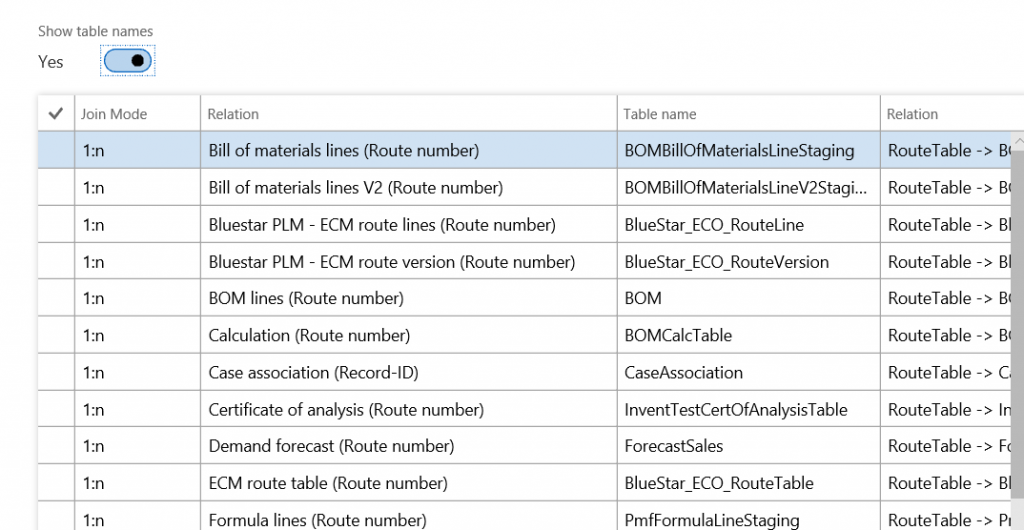
Task: Click the BOMCalcTable table name cell
Action: click(x=678, y=335)
